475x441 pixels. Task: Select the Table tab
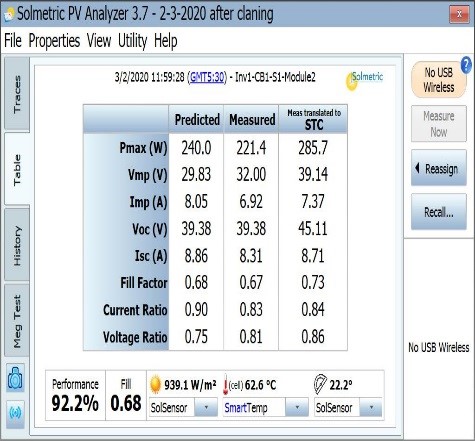pos(17,169)
